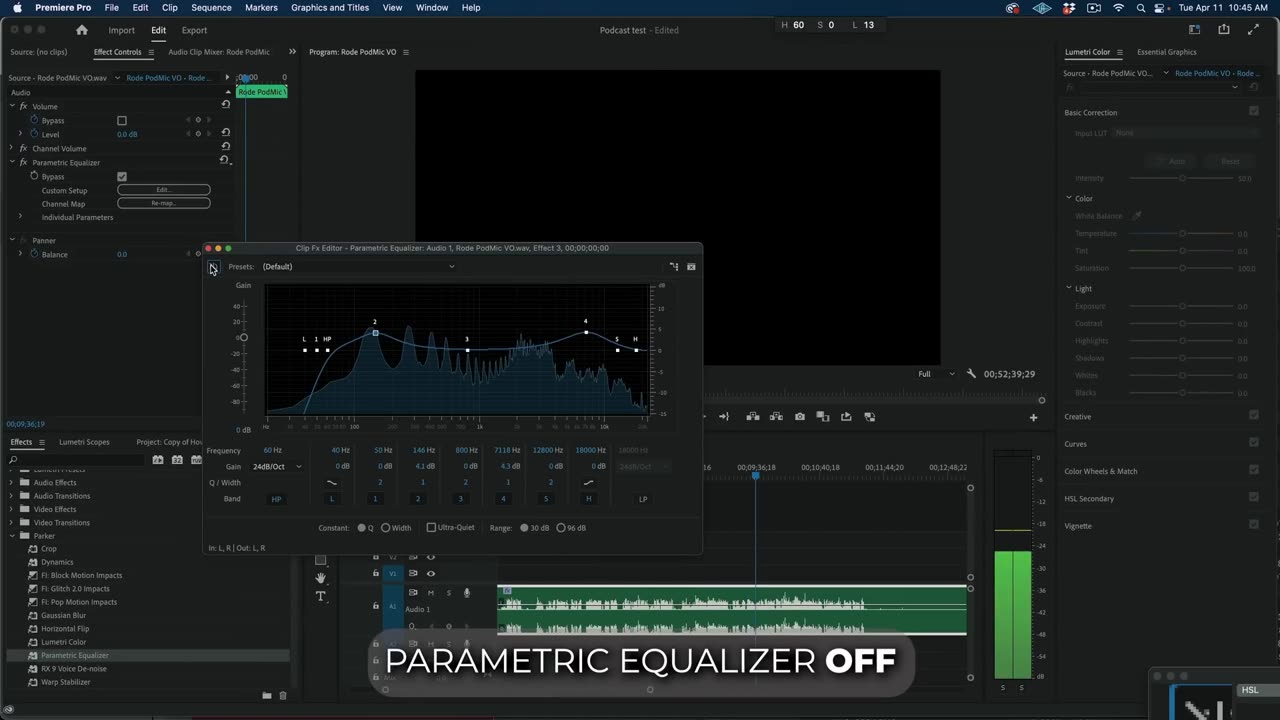The image size is (1280, 720).
Task: Open the Program monitor button editor plus
Action: tap(1034, 417)
